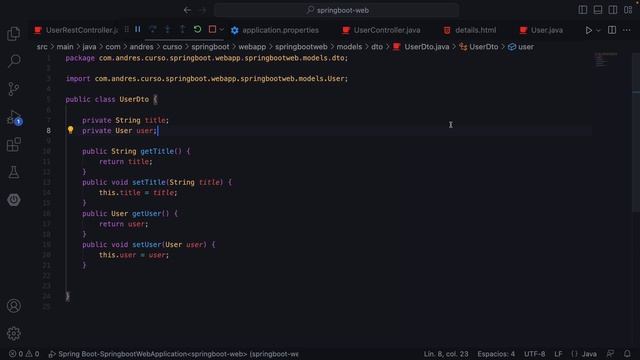This screenshot has height=360, width=640.
Task: Open errors and warnings status item
Action: [24, 354]
